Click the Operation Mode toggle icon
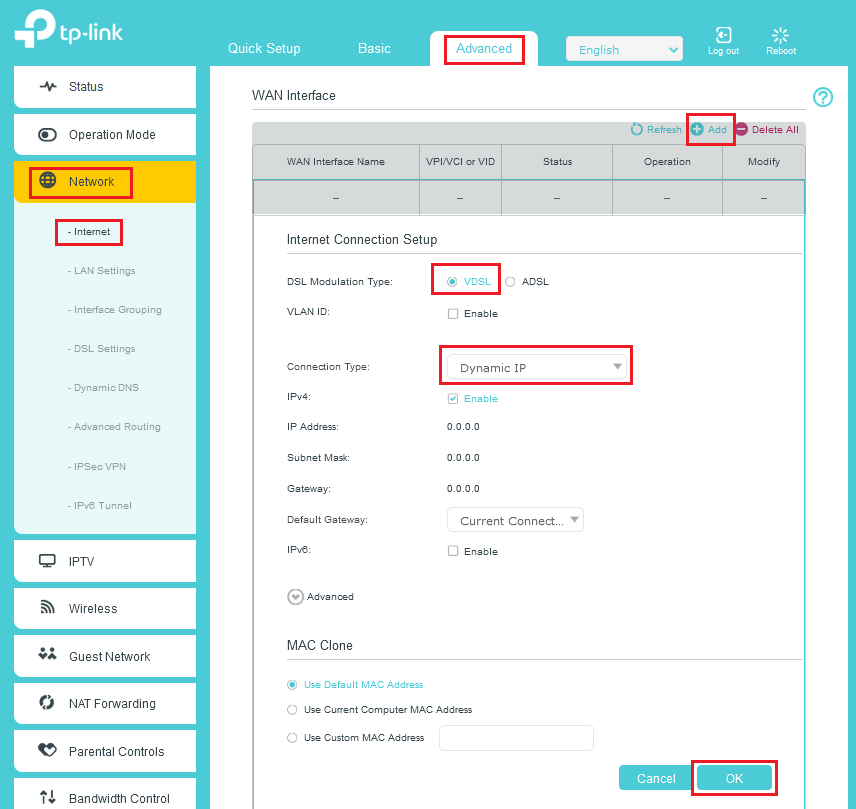This screenshot has width=856, height=809. 47,134
